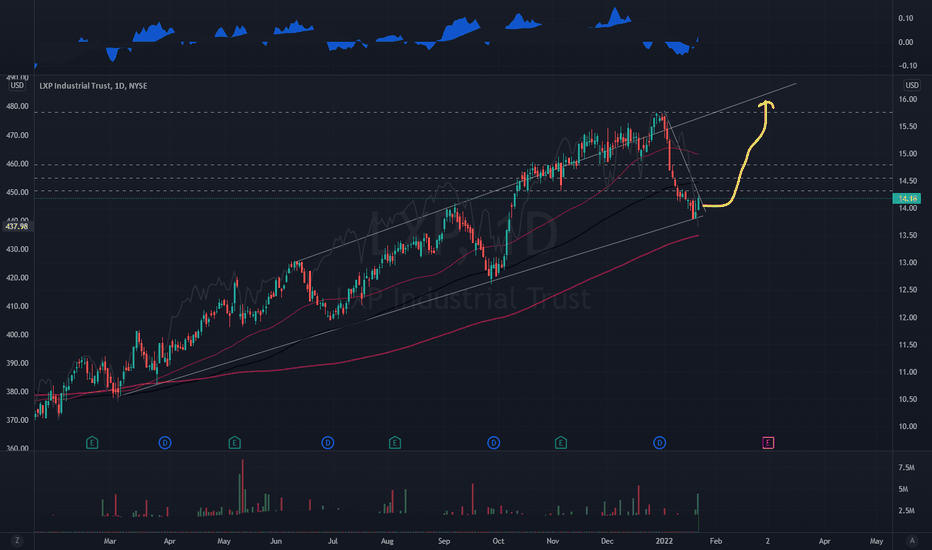The height and width of the screenshot is (550, 932).
Task: Toggle the auto scale A button
Action: click(x=912, y=540)
